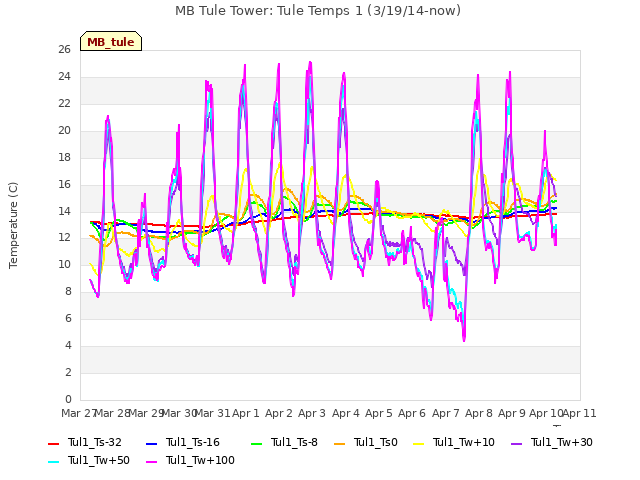Click the 14 y-axis tick label

[x=64, y=211]
